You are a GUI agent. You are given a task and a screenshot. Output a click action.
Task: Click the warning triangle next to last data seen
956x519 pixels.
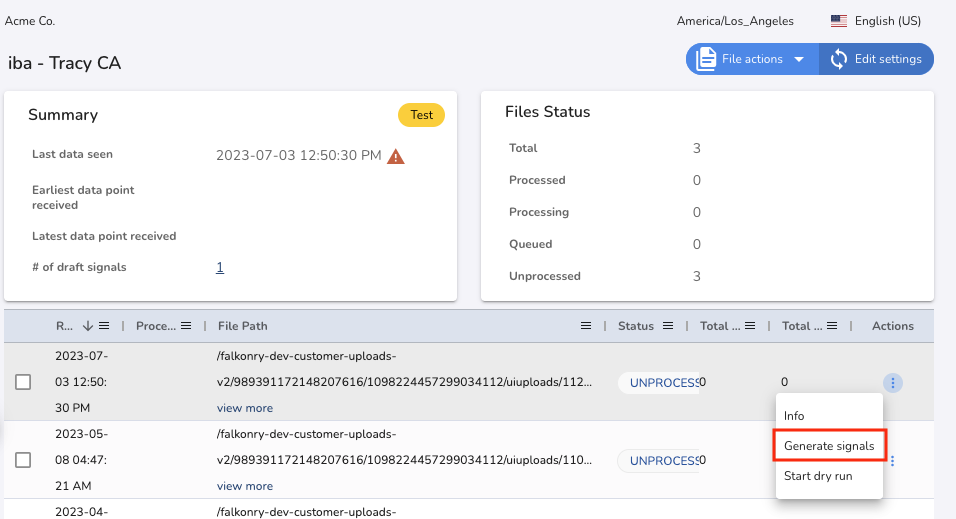click(396, 157)
